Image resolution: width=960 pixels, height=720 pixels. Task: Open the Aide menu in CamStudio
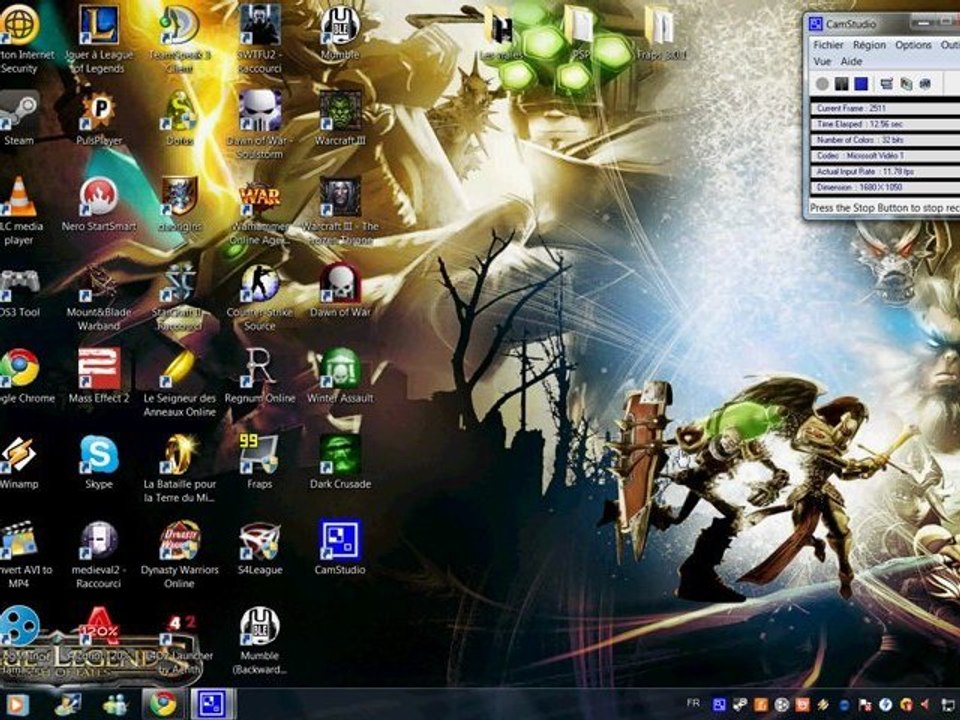click(x=851, y=62)
